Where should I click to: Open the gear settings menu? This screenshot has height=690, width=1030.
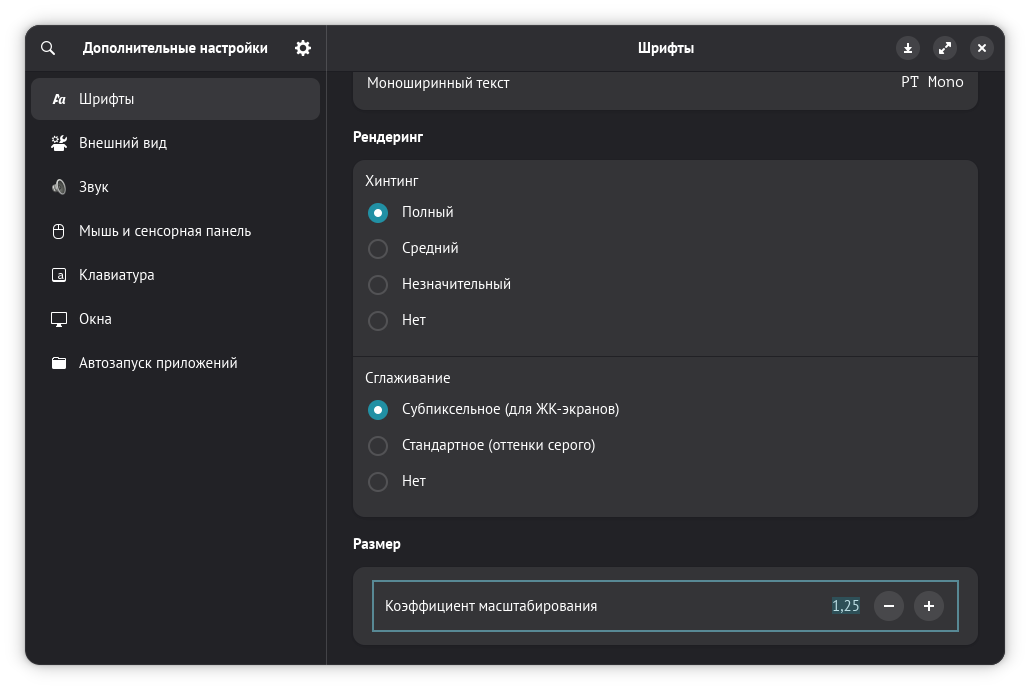(x=303, y=48)
